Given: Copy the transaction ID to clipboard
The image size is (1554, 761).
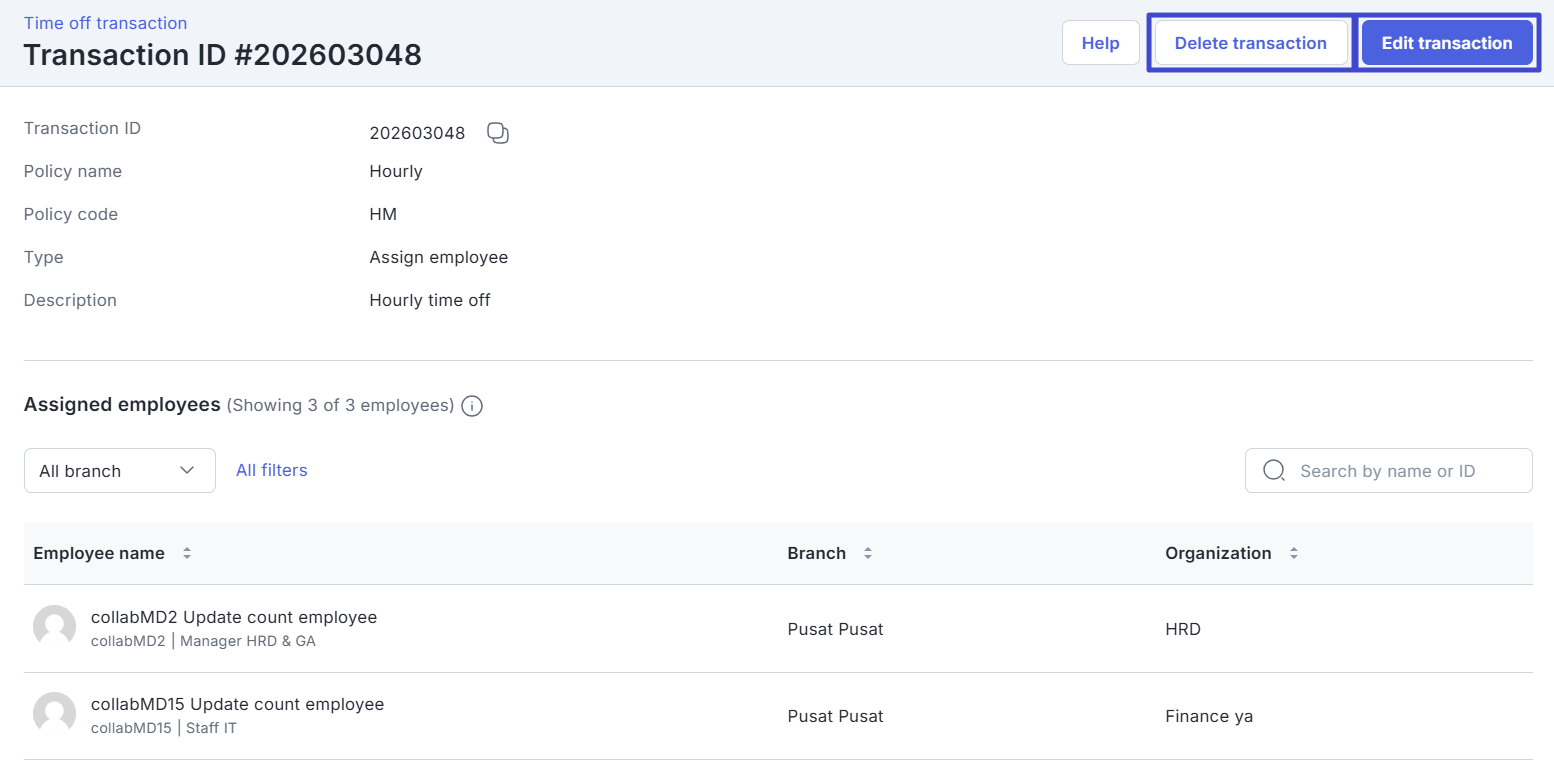Looking at the screenshot, I should click(498, 133).
